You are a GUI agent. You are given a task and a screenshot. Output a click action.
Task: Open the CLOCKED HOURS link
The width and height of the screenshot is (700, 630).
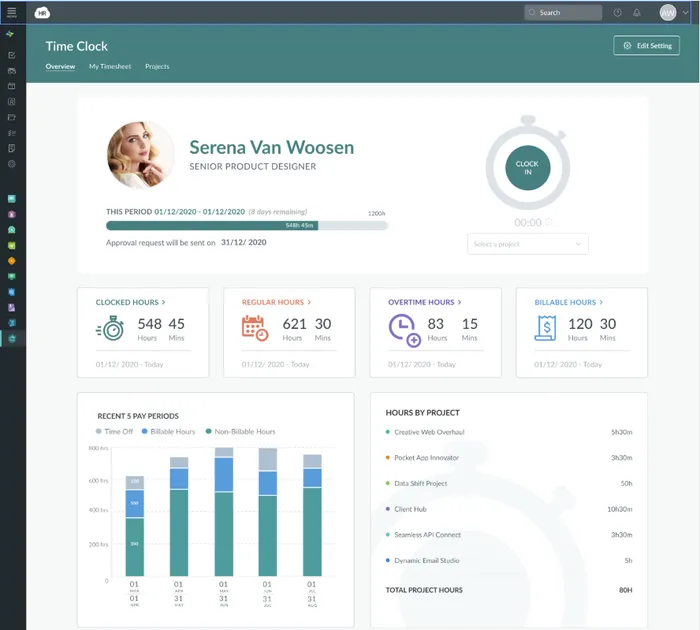pos(130,302)
